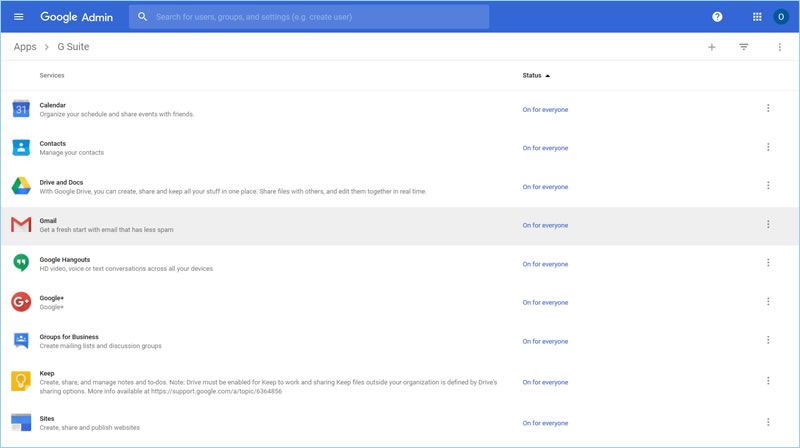Click Google+ On for everyone status

(x=545, y=303)
